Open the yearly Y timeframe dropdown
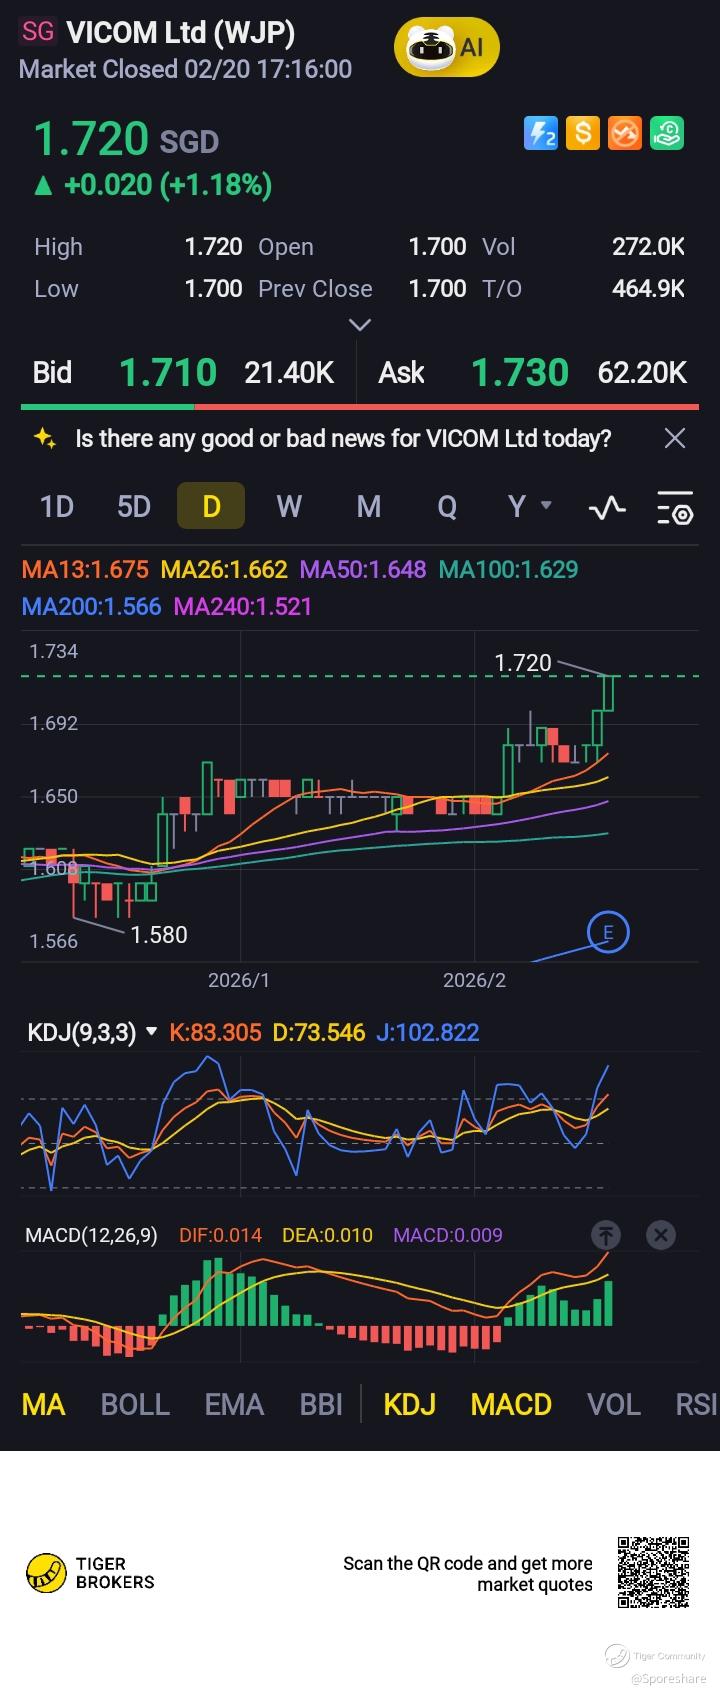The image size is (720, 1695). tap(529, 506)
